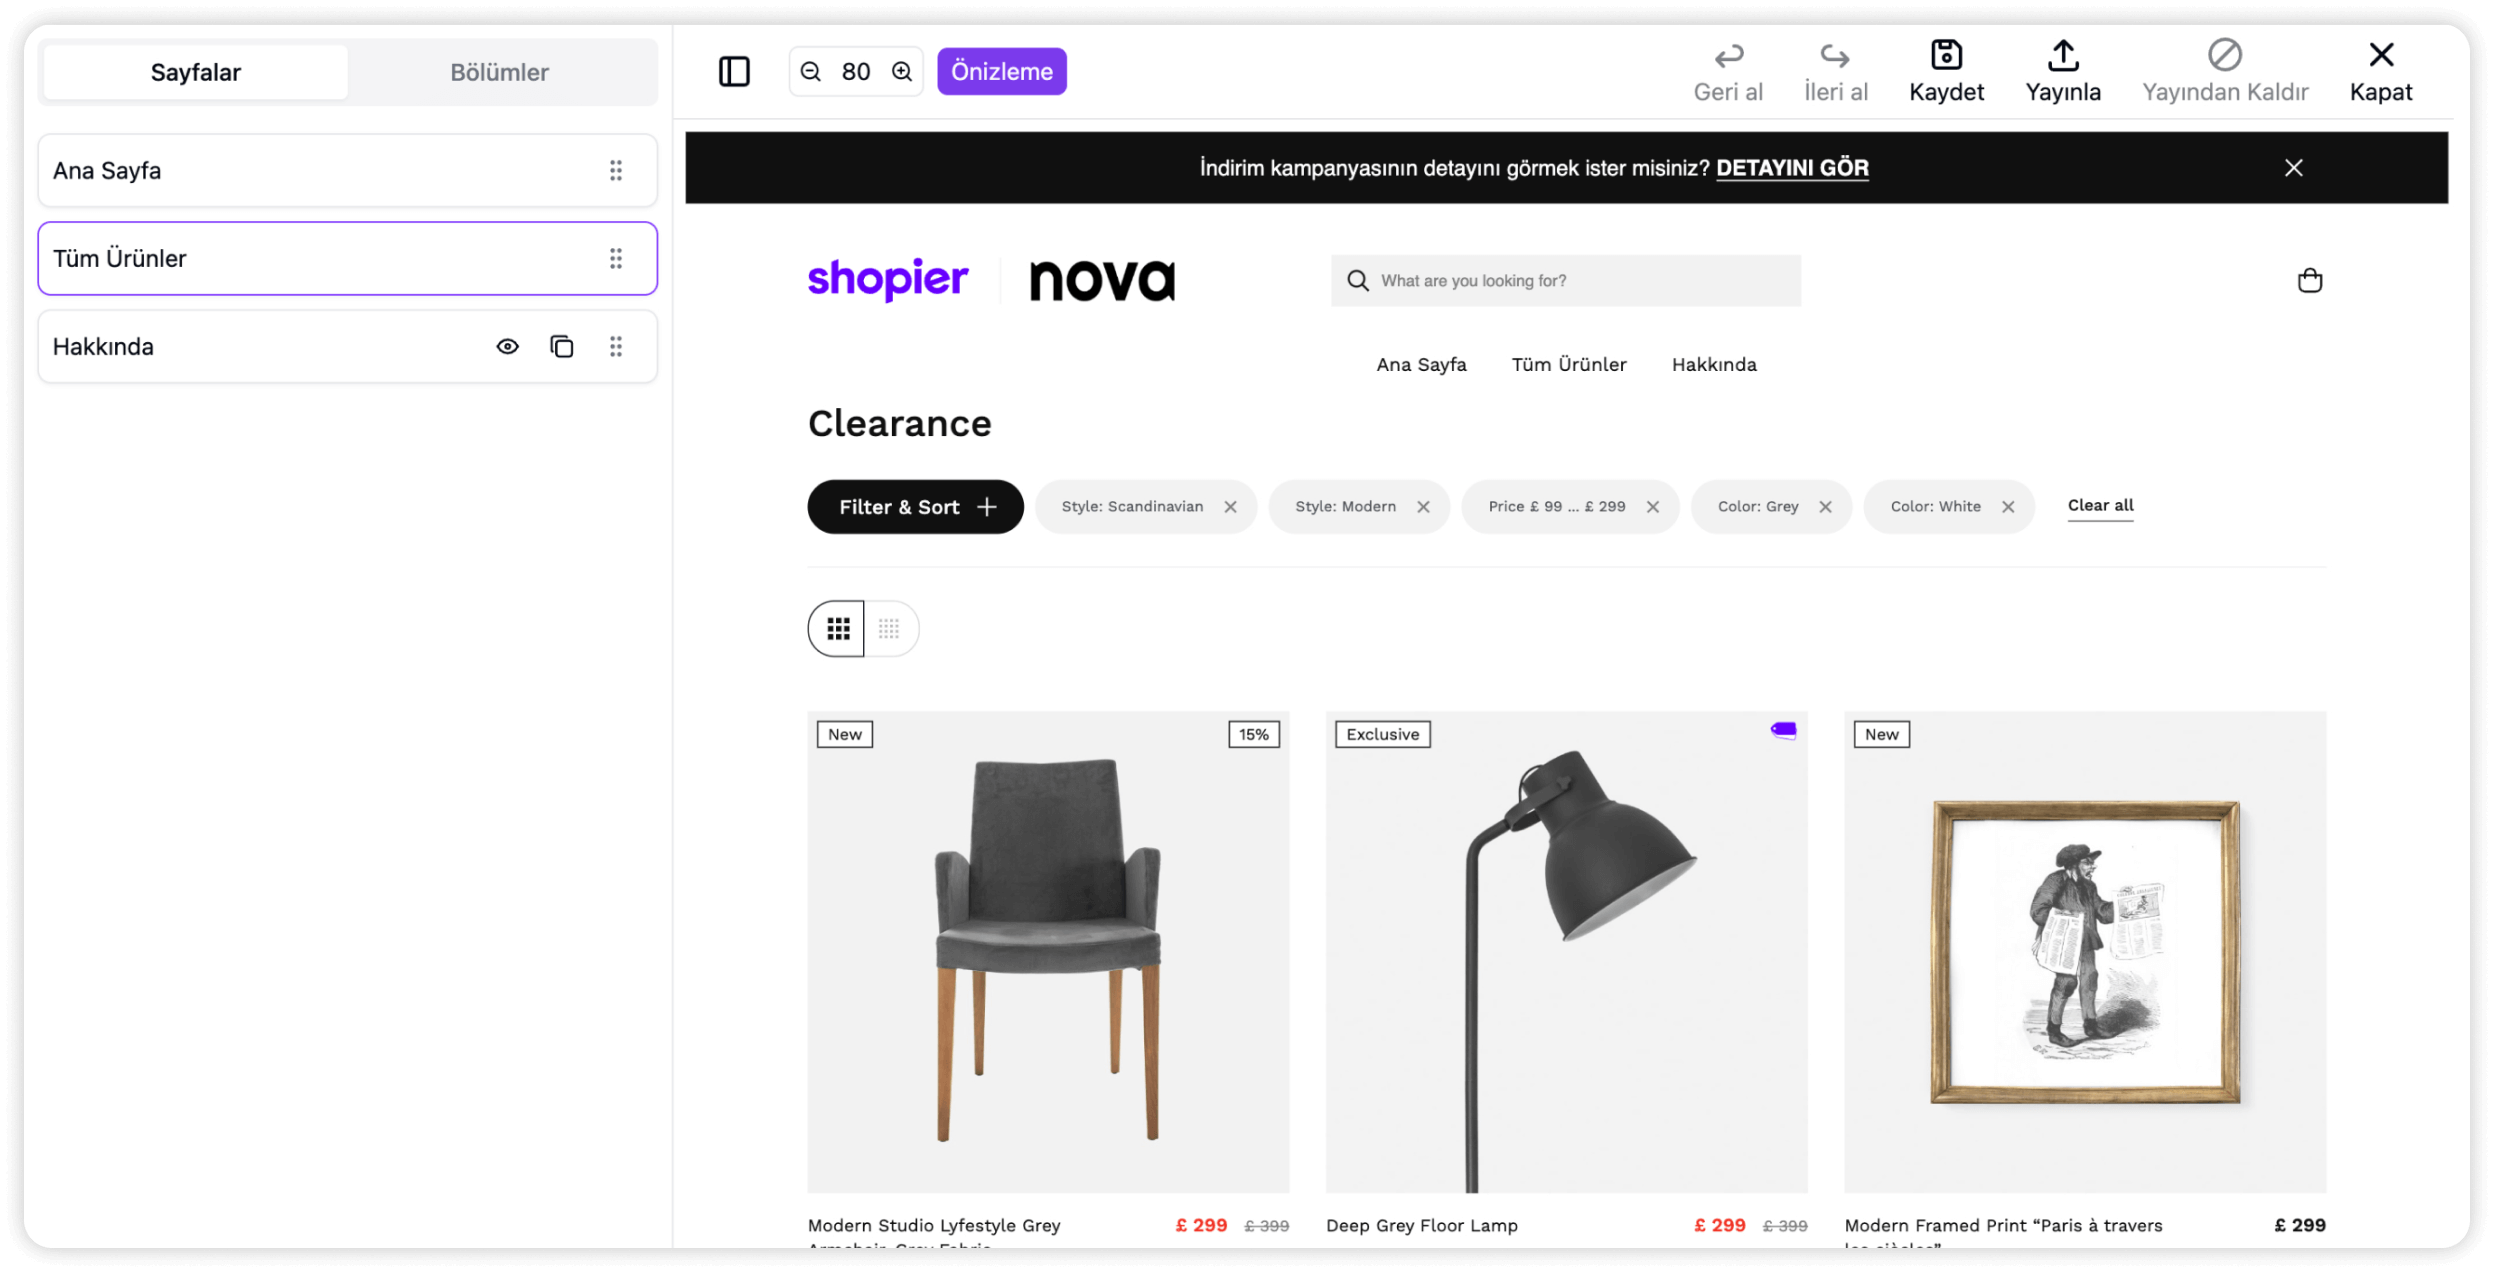Viewport: 2494px width, 1272px height.
Task: Click the Clear all filters link
Action: 2100,506
